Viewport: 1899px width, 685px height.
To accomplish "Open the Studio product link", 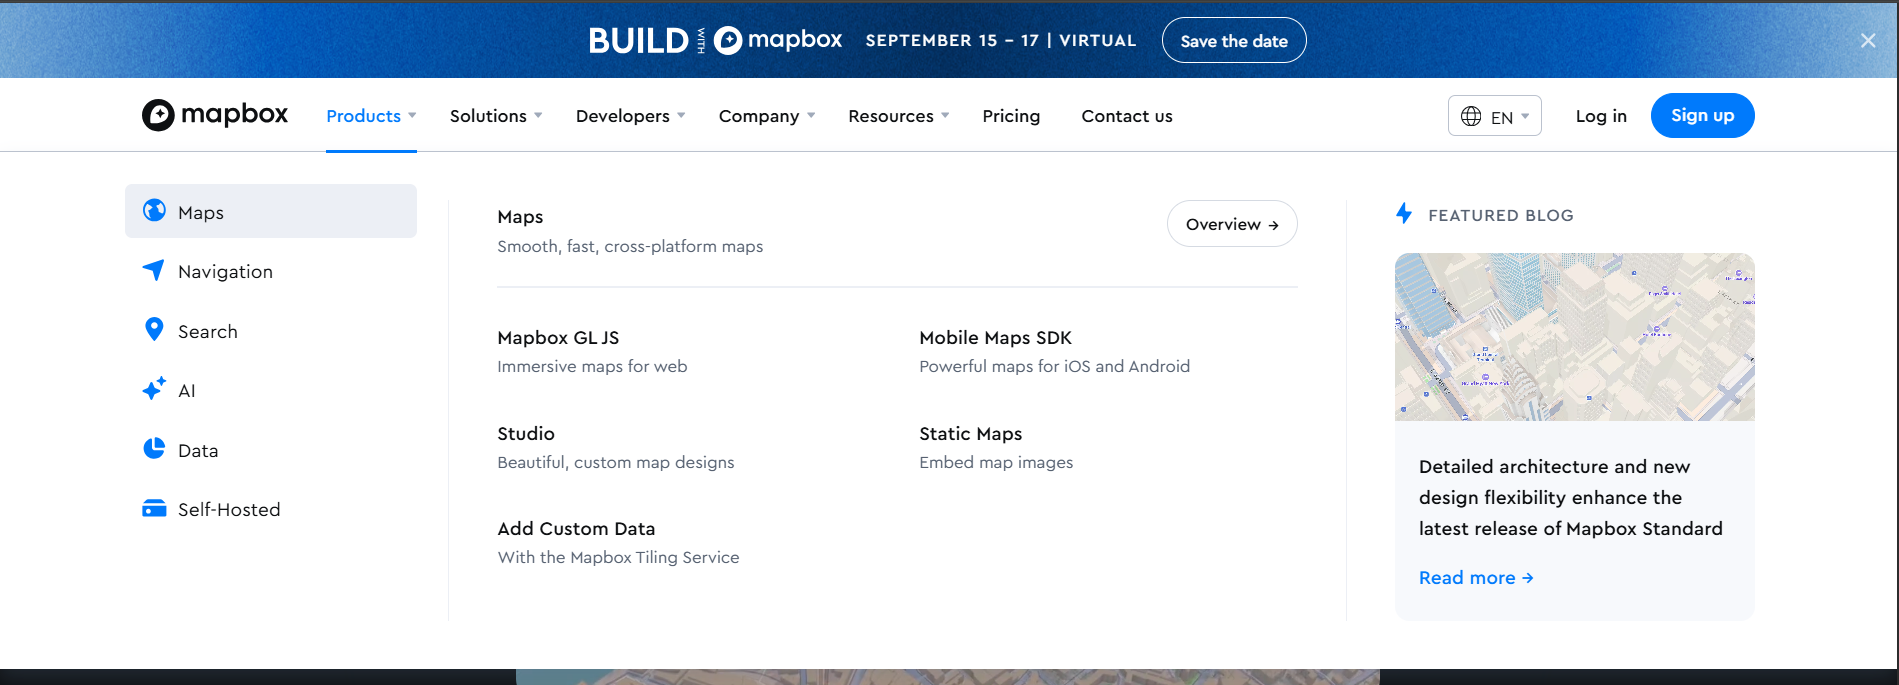I will 526,434.
